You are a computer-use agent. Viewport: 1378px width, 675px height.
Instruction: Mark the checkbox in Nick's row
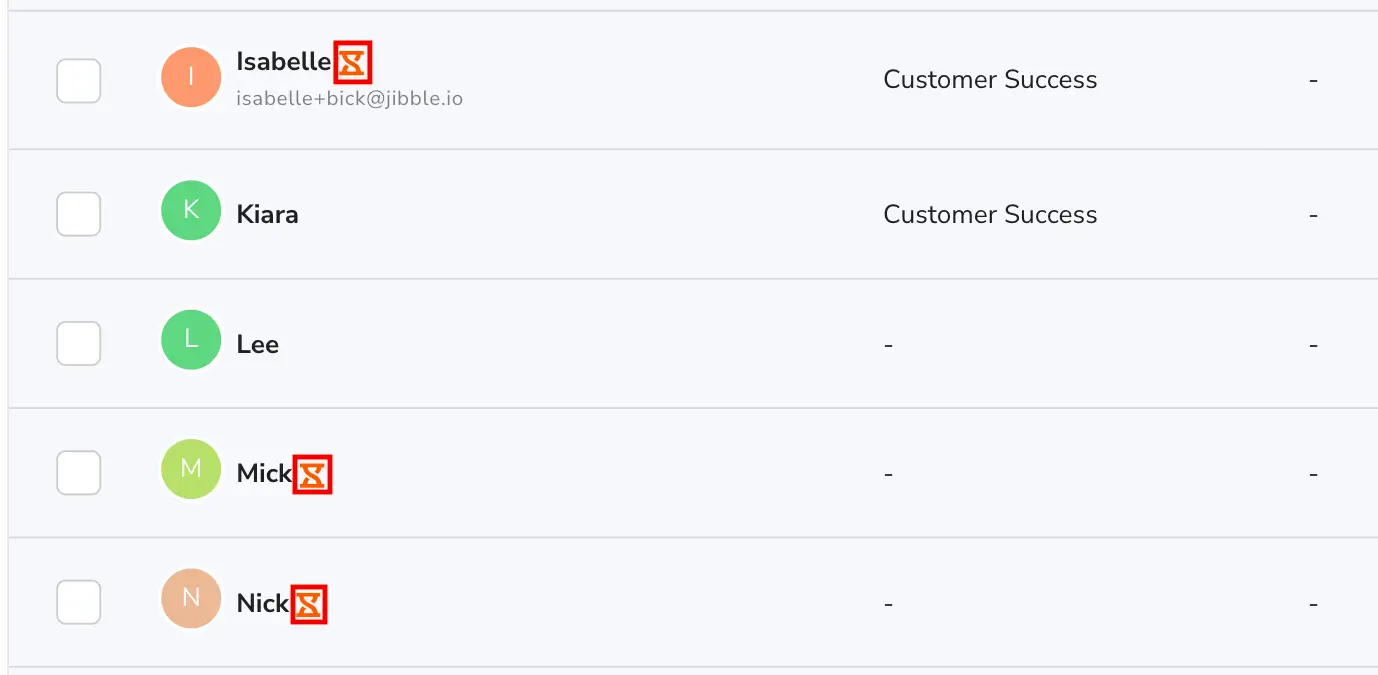click(78, 602)
